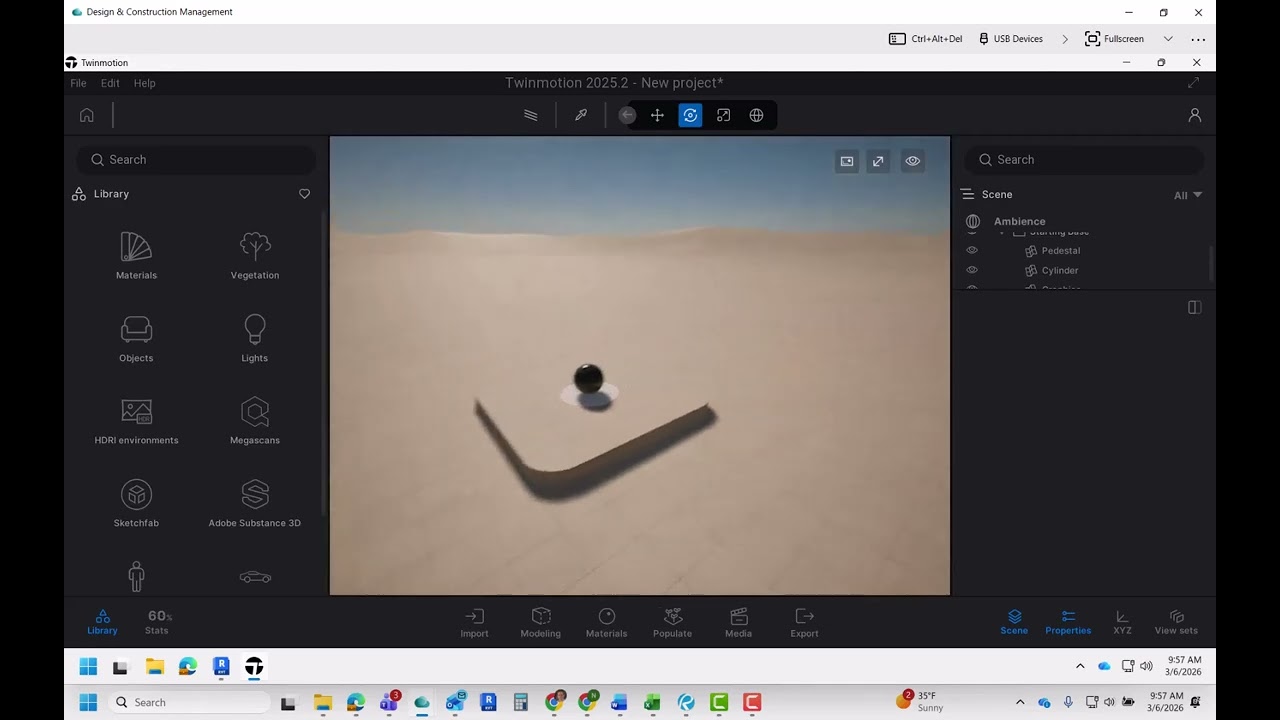Image resolution: width=1280 pixels, height=720 pixels.
Task: Toggle visibility of the Pedestal object
Action: [x=971, y=250]
